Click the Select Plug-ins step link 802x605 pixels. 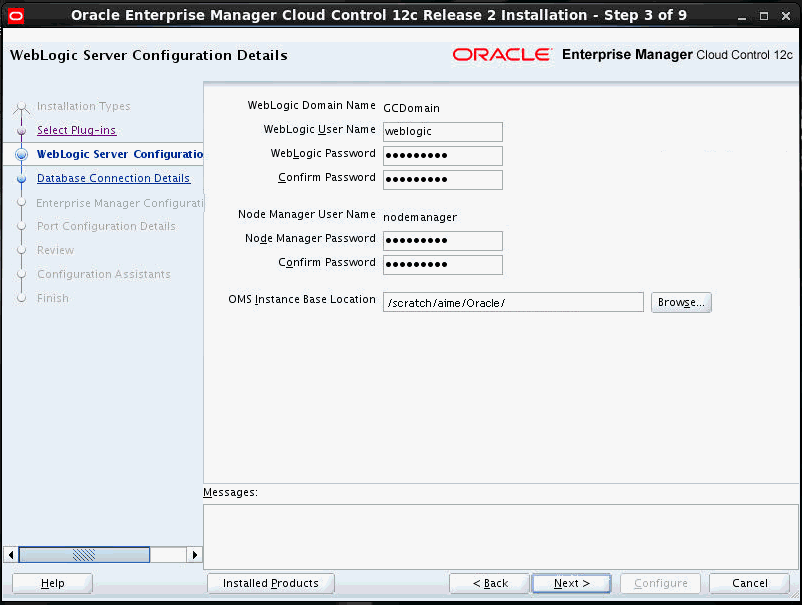pyautogui.click(x=77, y=130)
